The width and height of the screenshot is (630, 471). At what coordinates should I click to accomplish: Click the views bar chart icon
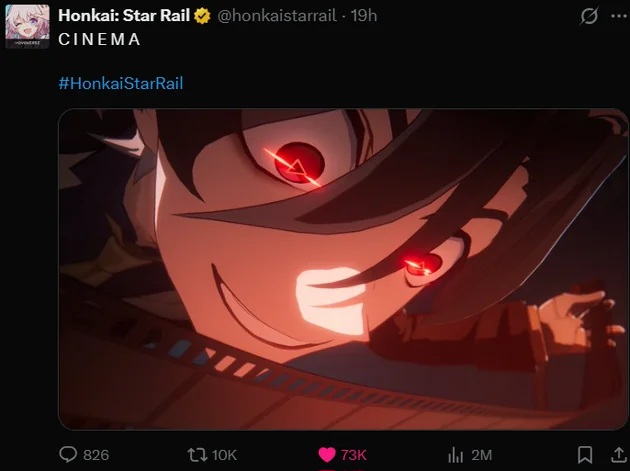pyautogui.click(x=456, y=455)
